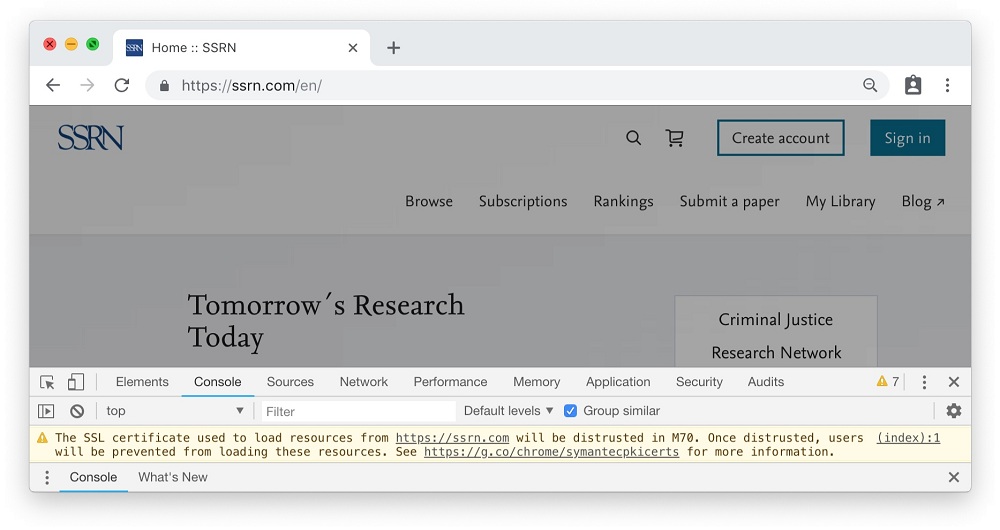Select the drawer Console tab

click(93, 478)
